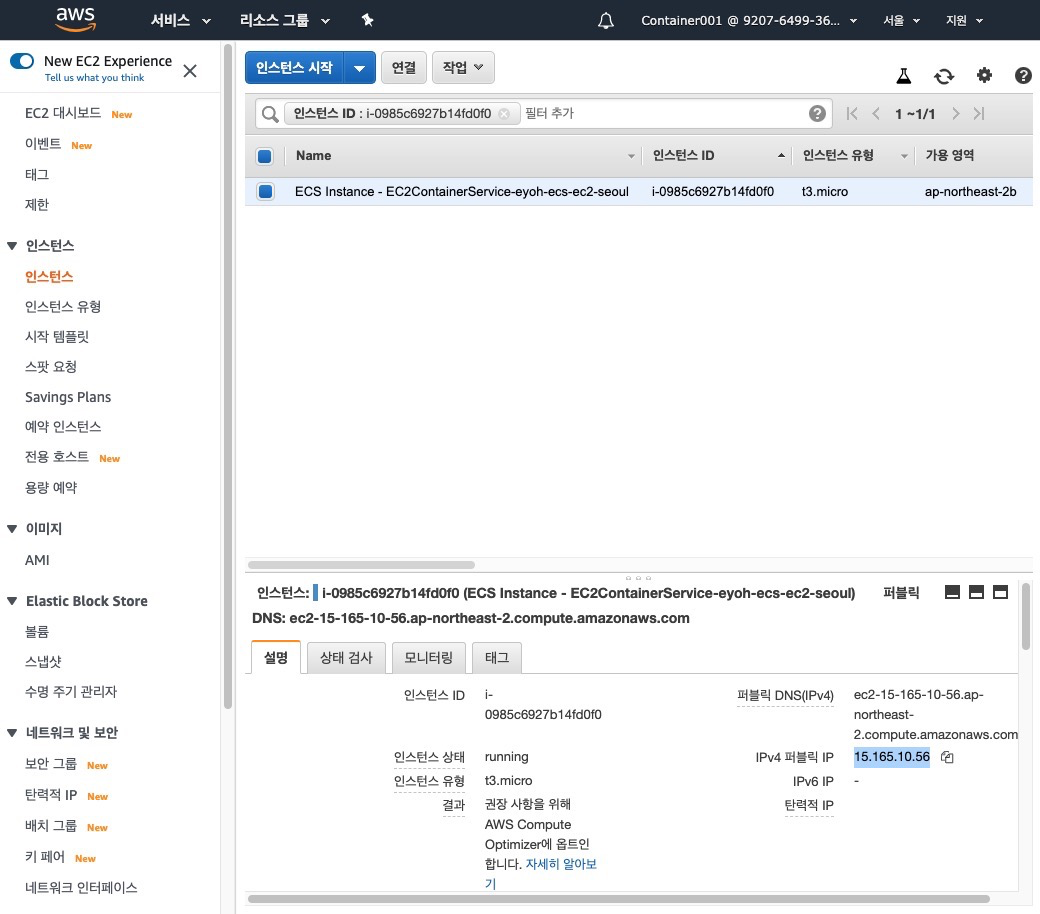Collapse the 인스턴스 sidebar section
This screenshot has height=914, width=1040.
(12, 246)
